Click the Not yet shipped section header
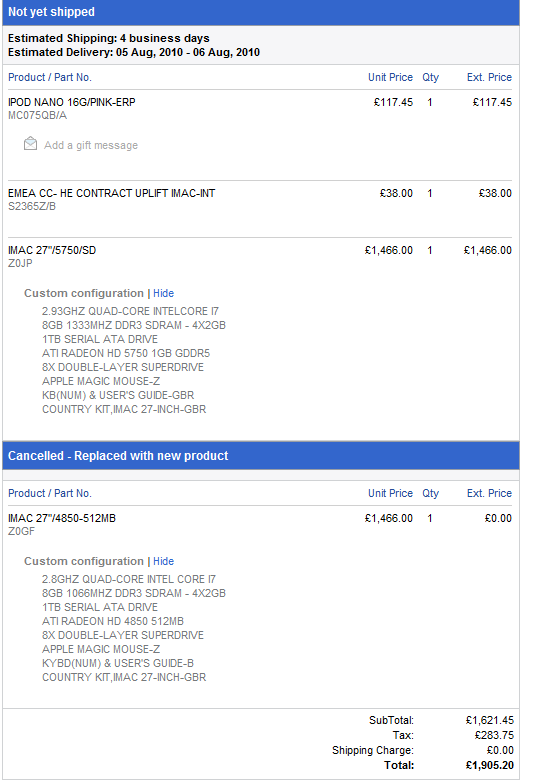537x783 pixels. pyautogui.click(x=51, y=12)
